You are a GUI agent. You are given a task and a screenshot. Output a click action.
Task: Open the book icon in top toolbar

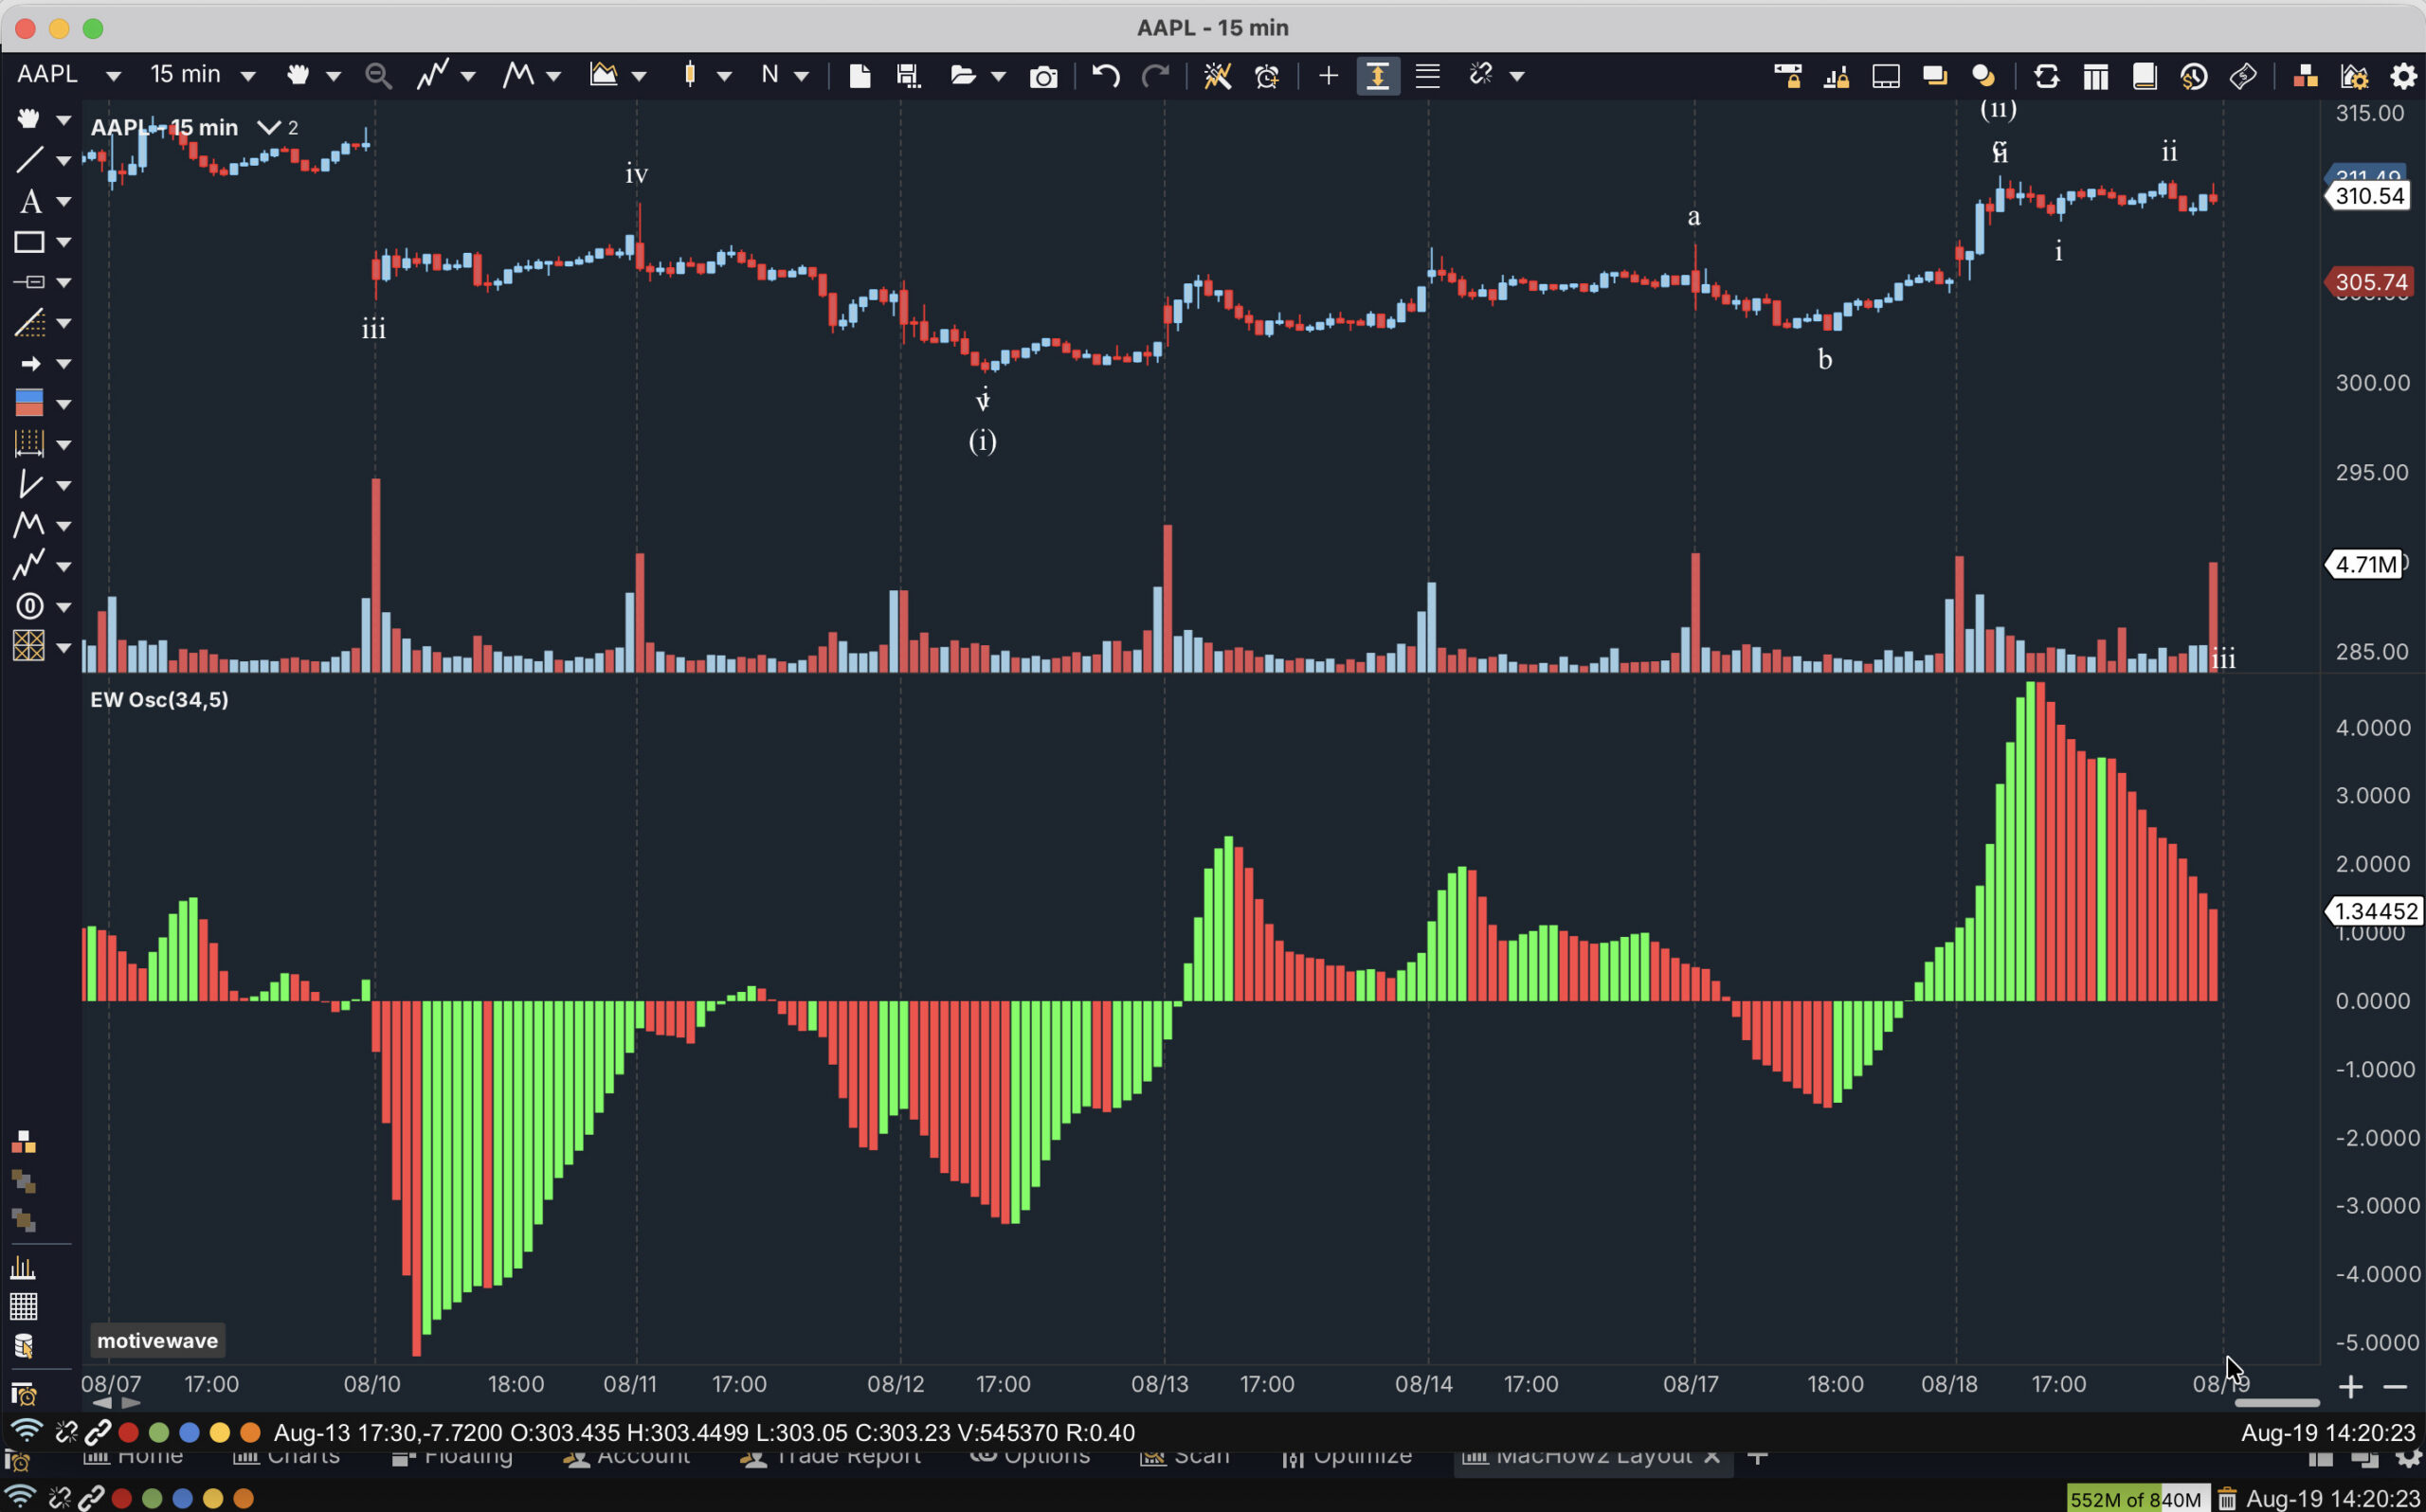(2144, 77)
